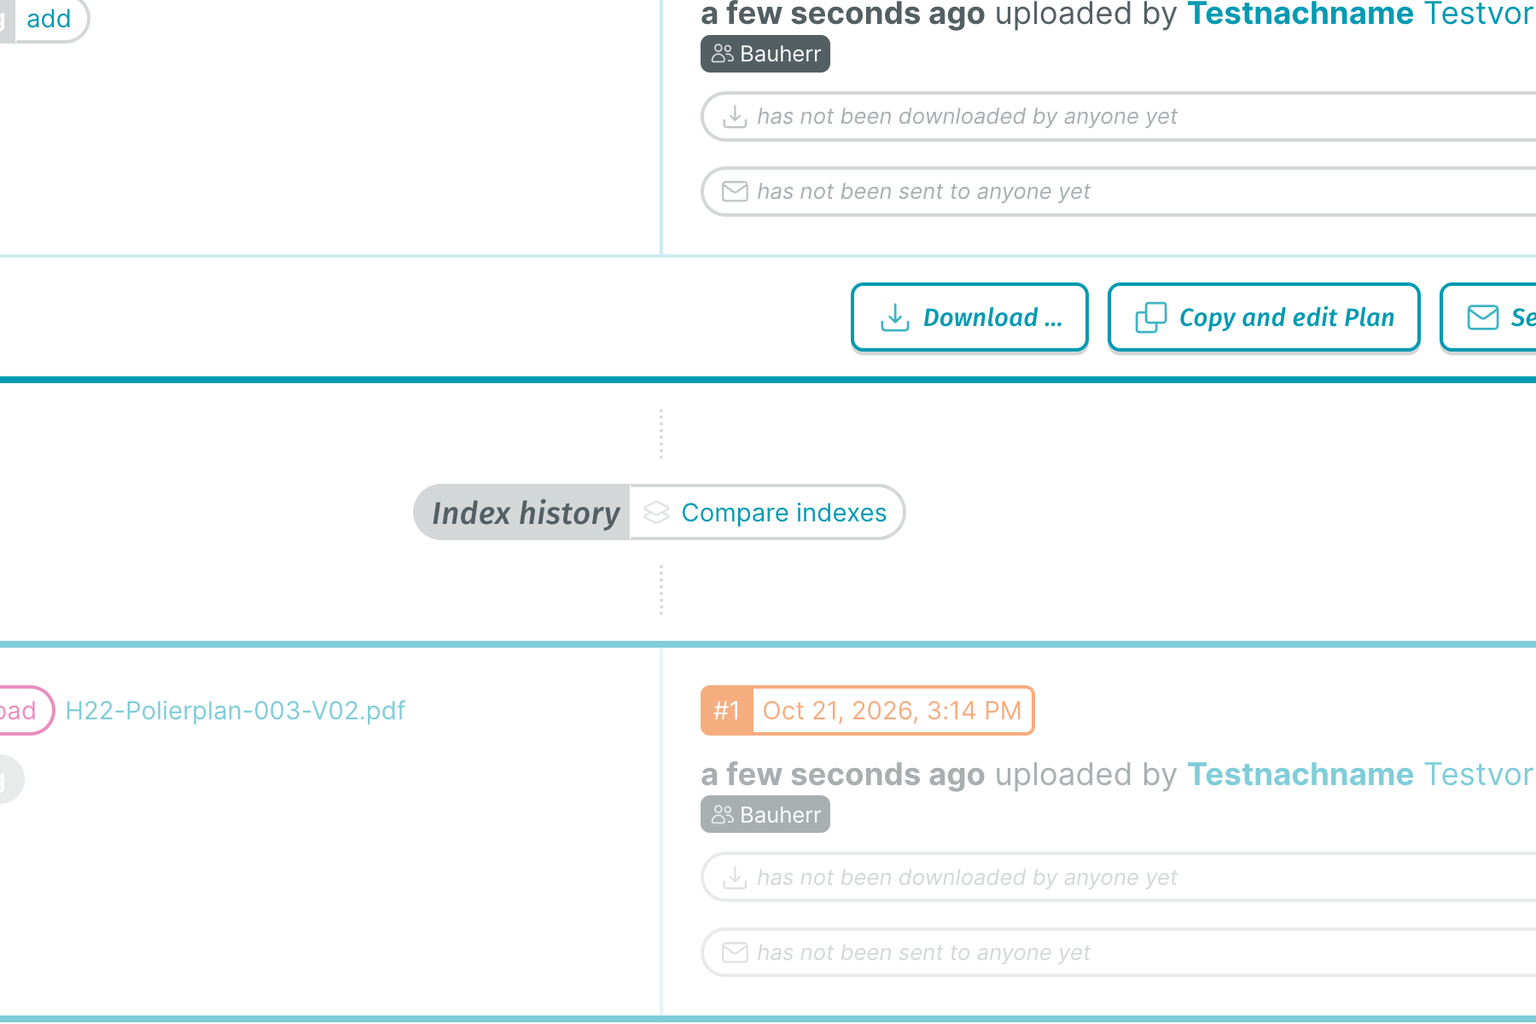The image size is (1536, 1024).
Task: Open the Testnachname uploader link in the #1 entry
Action: (x=1300, y=775)
